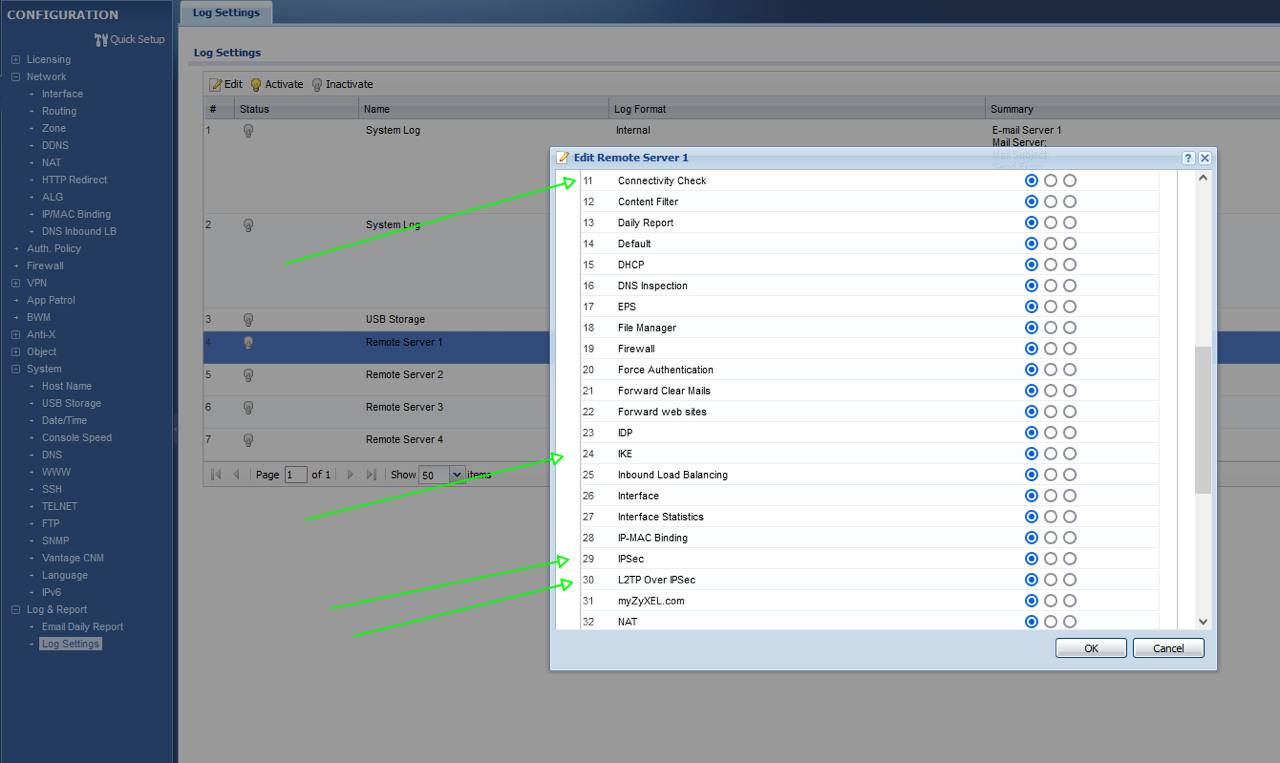Open help icon in Edit Remote Server dialog
This screenshot has width=1280, height=763.
tap(1188, 158)
